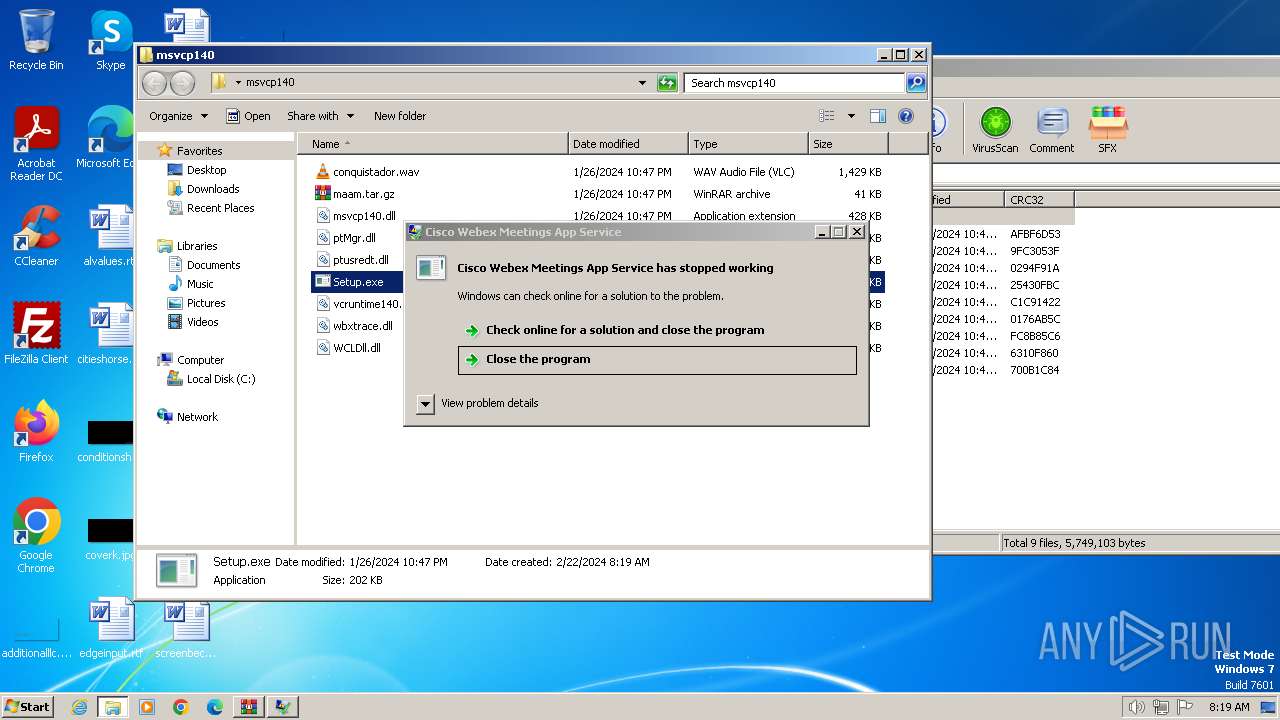Toggle the preview pane button

click(878, 116)
